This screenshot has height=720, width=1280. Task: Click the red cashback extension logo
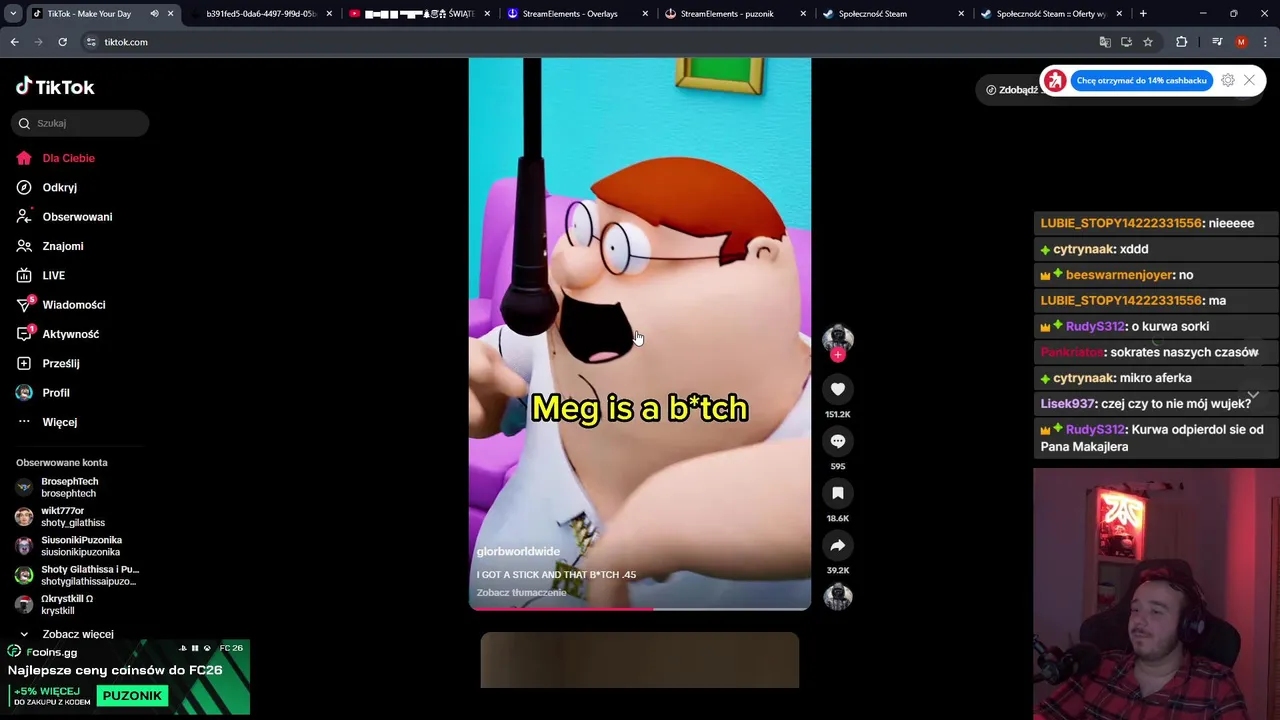pyautogui.click(x=1055, y=81)
